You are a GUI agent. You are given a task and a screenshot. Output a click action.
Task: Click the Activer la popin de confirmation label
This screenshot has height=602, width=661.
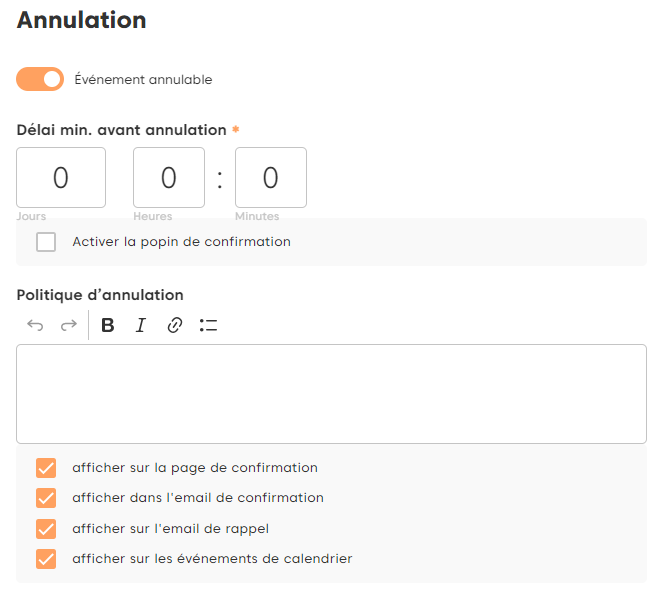(181, 242)
